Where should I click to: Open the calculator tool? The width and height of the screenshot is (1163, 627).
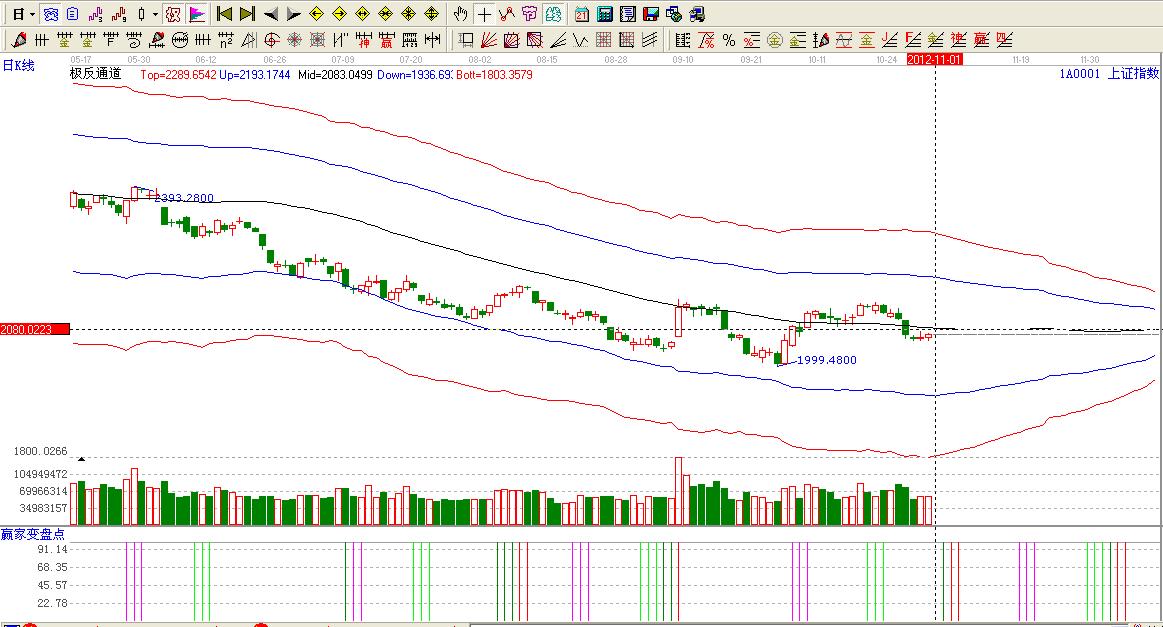tap(605, 14)
